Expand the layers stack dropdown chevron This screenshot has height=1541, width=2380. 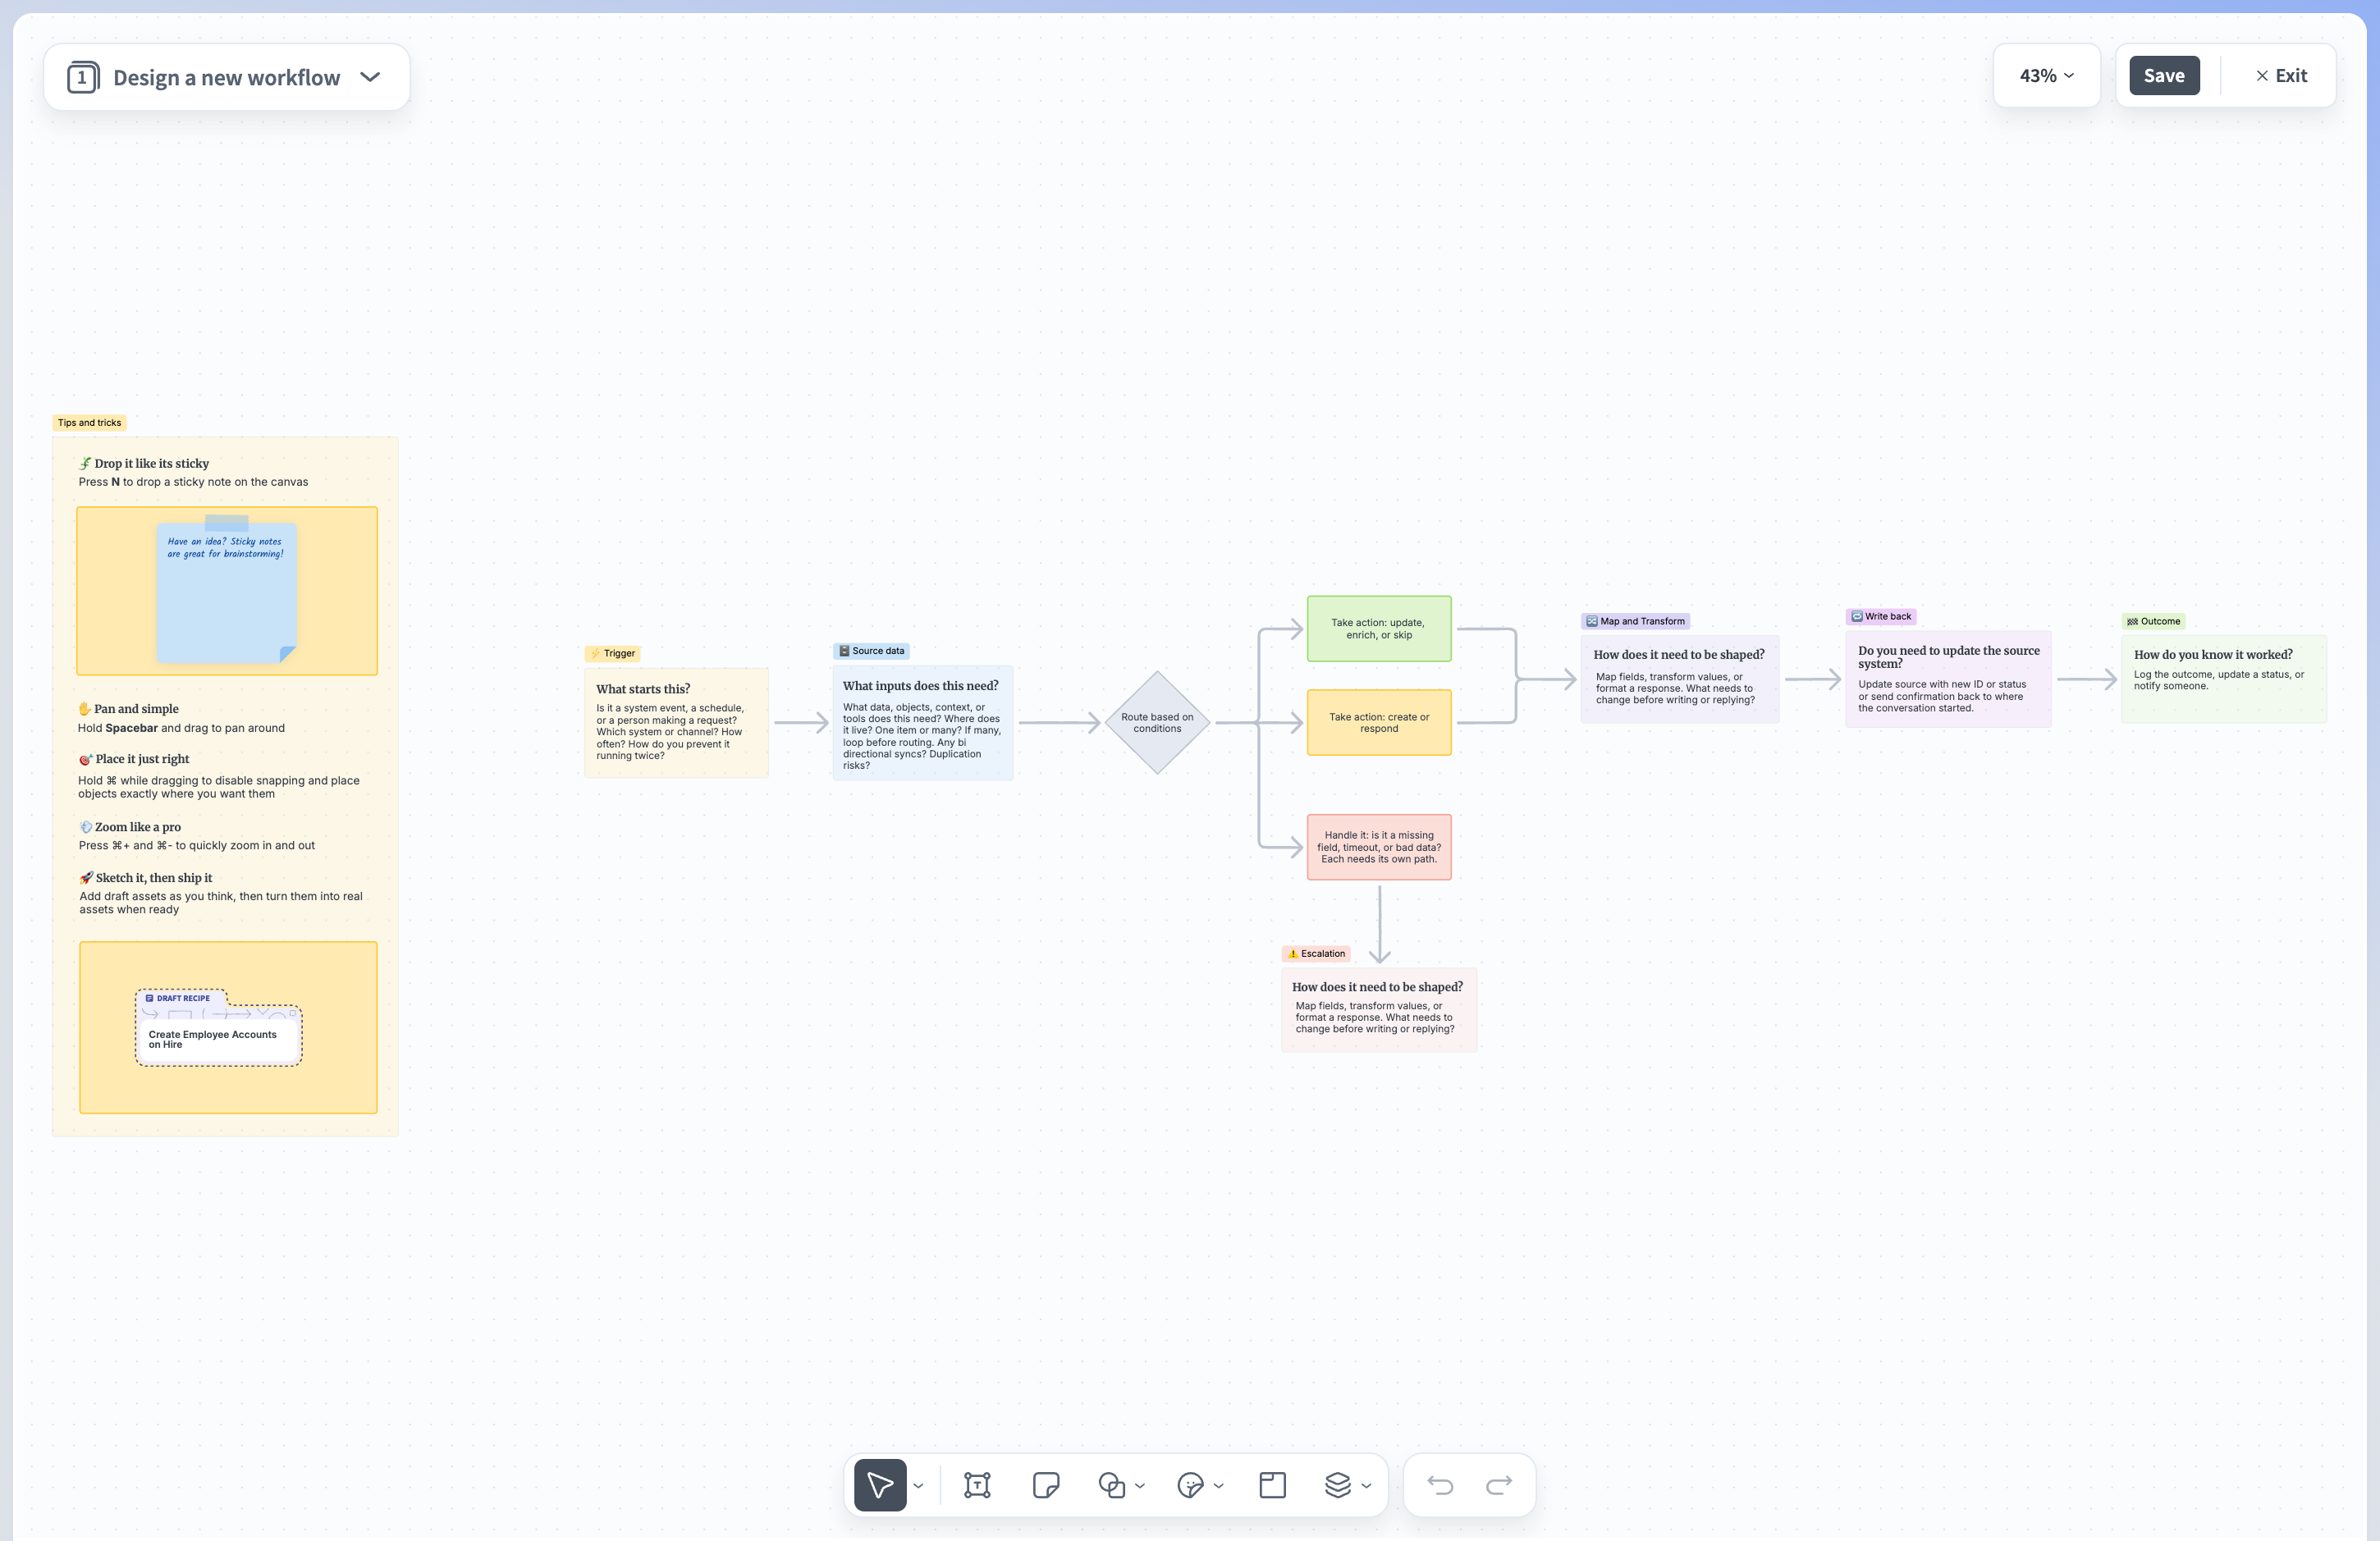pos(1366,1486)
